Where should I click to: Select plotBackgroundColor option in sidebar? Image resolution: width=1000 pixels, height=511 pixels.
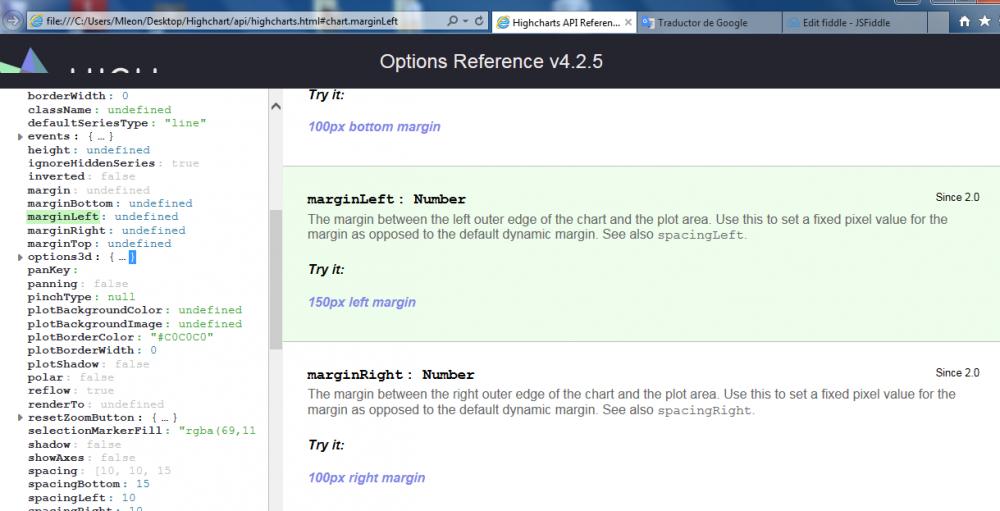coord(95,311)
